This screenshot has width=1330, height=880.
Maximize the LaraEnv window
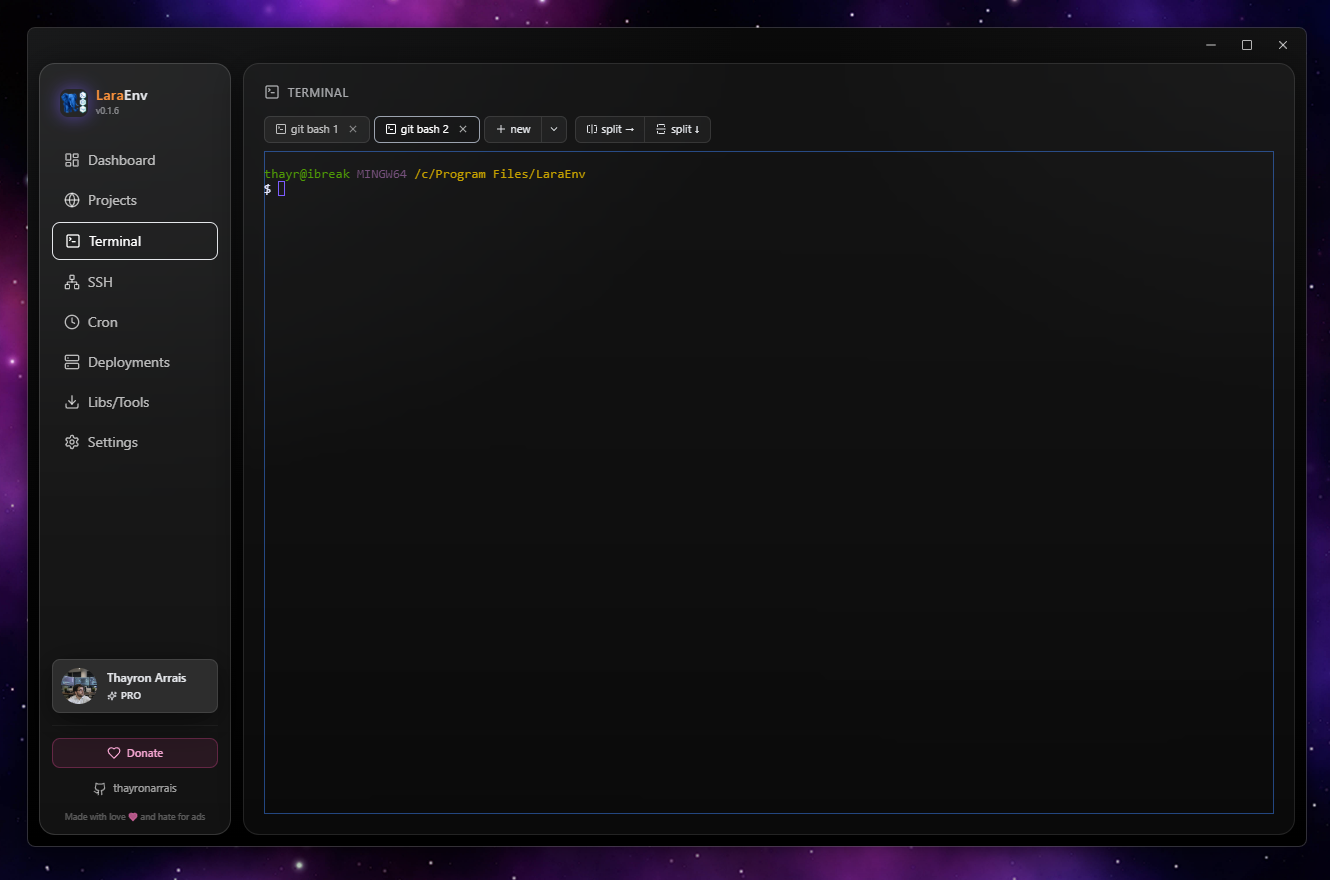tap(1247, 45)
